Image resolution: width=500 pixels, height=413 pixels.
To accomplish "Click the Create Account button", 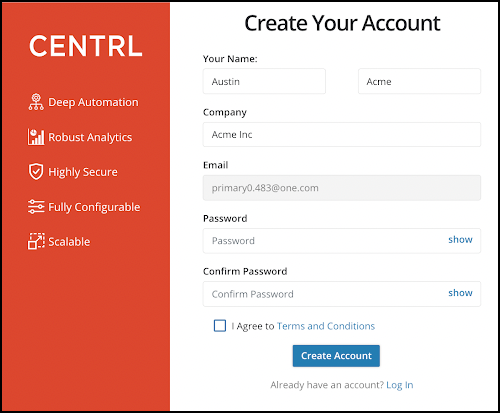I will coord(336,356).
